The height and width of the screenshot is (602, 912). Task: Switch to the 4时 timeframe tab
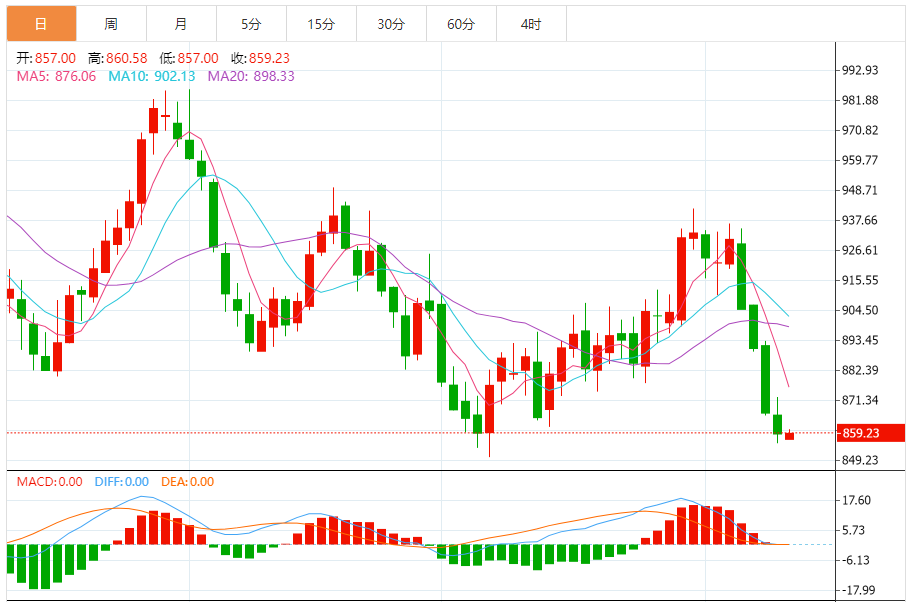(531, 24)
